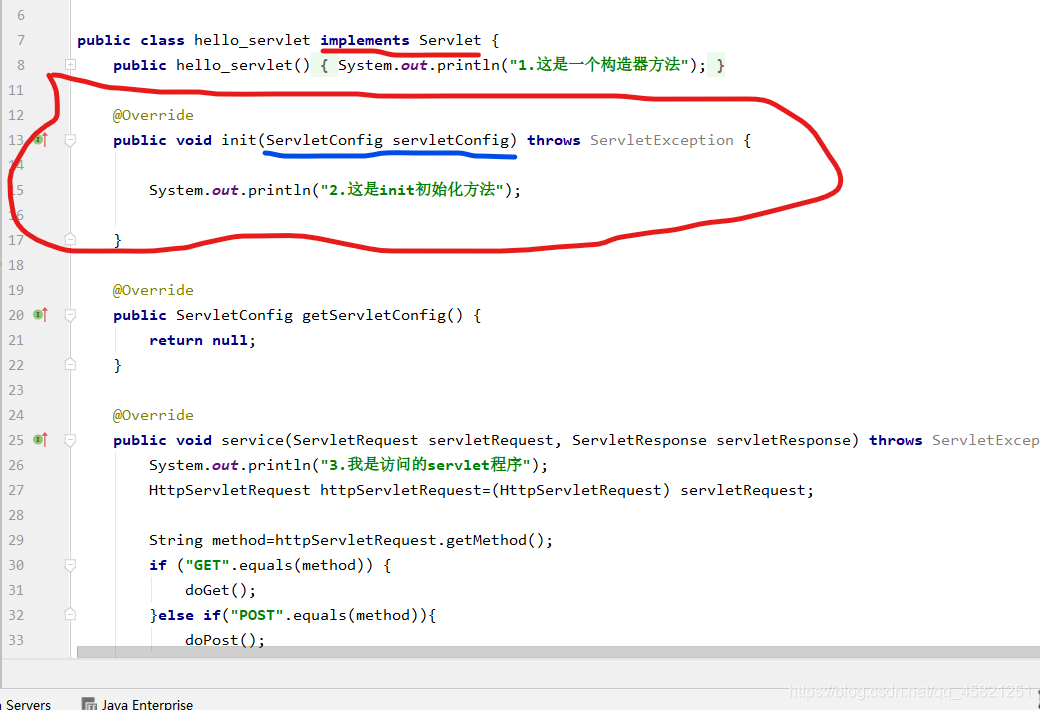
Task: Click the implements gutter icon on line 25
Action: click(40, 439)
